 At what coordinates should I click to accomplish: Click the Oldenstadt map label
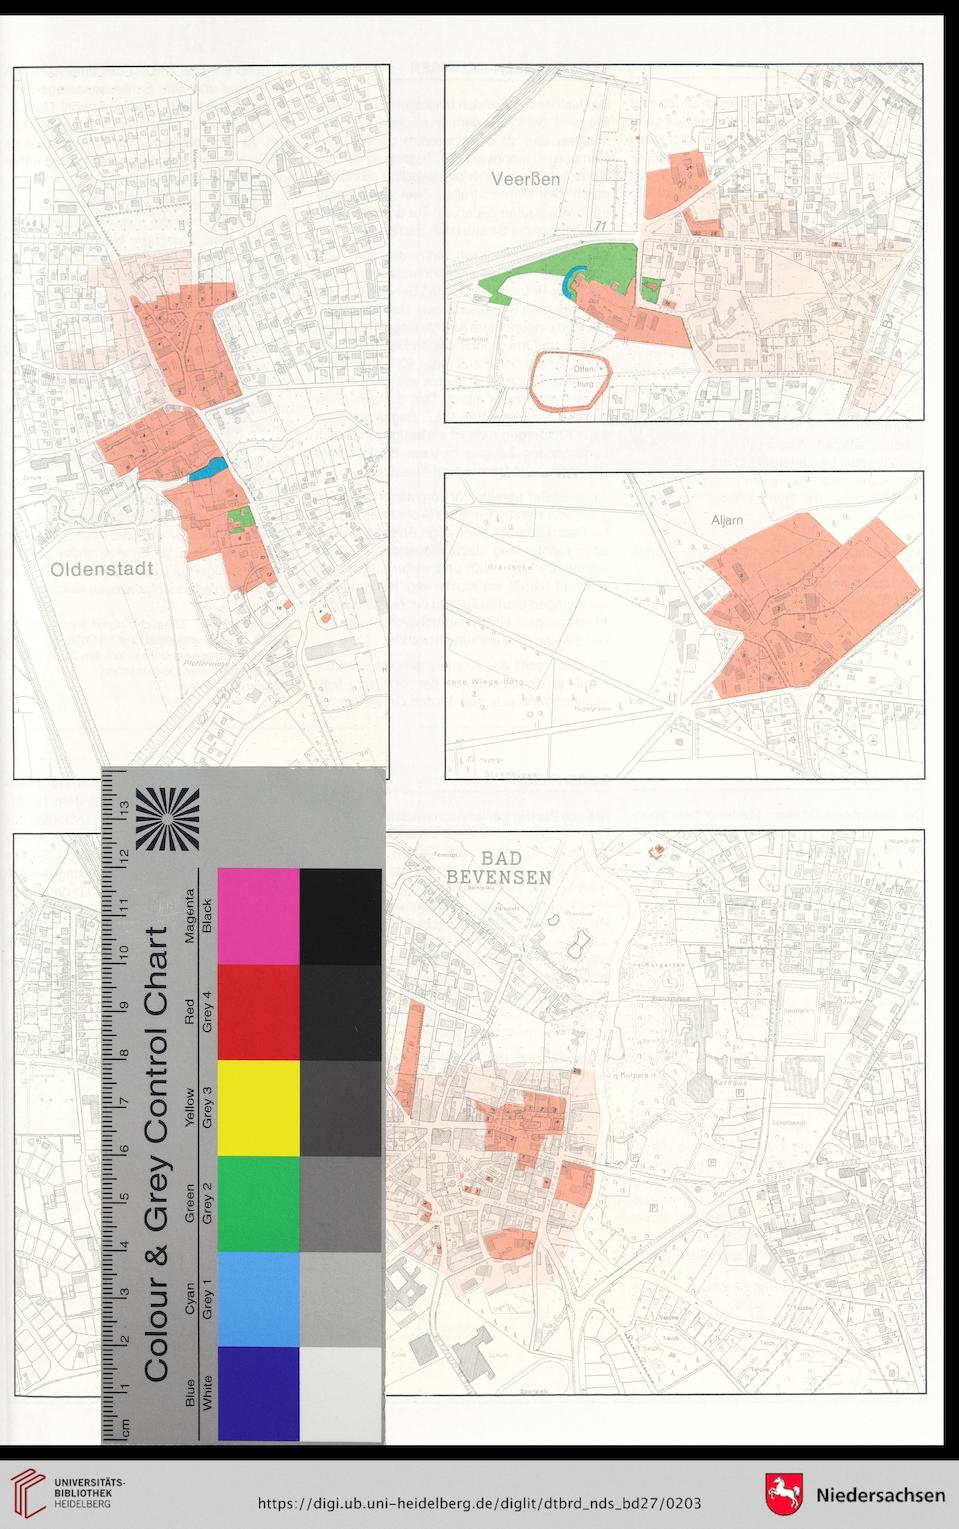[101, 568]
